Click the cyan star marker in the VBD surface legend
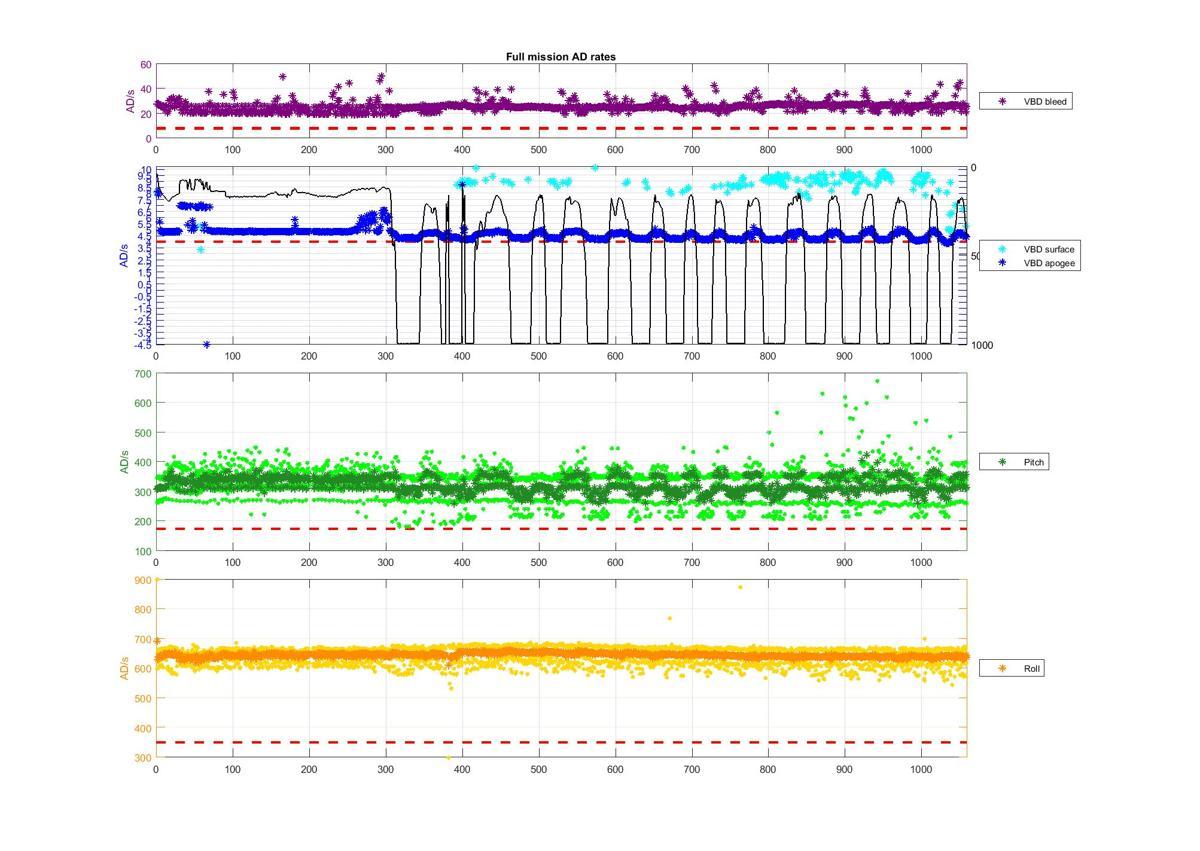The height and width of the screenshot is (851, 1200). pyautogui.click(x=1002, y=248)
